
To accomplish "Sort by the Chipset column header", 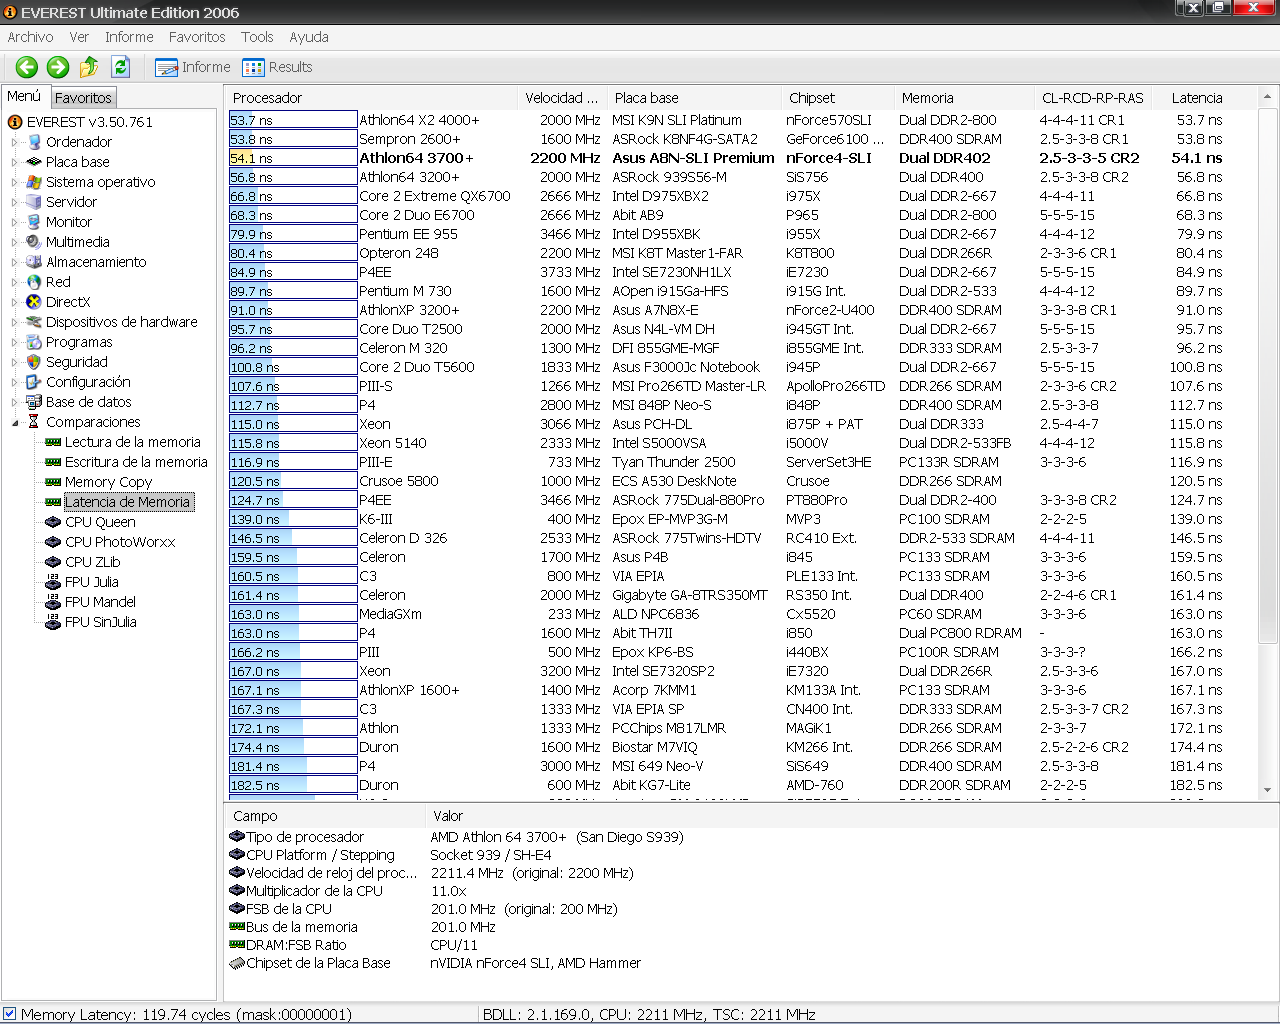I will point(837,98).
